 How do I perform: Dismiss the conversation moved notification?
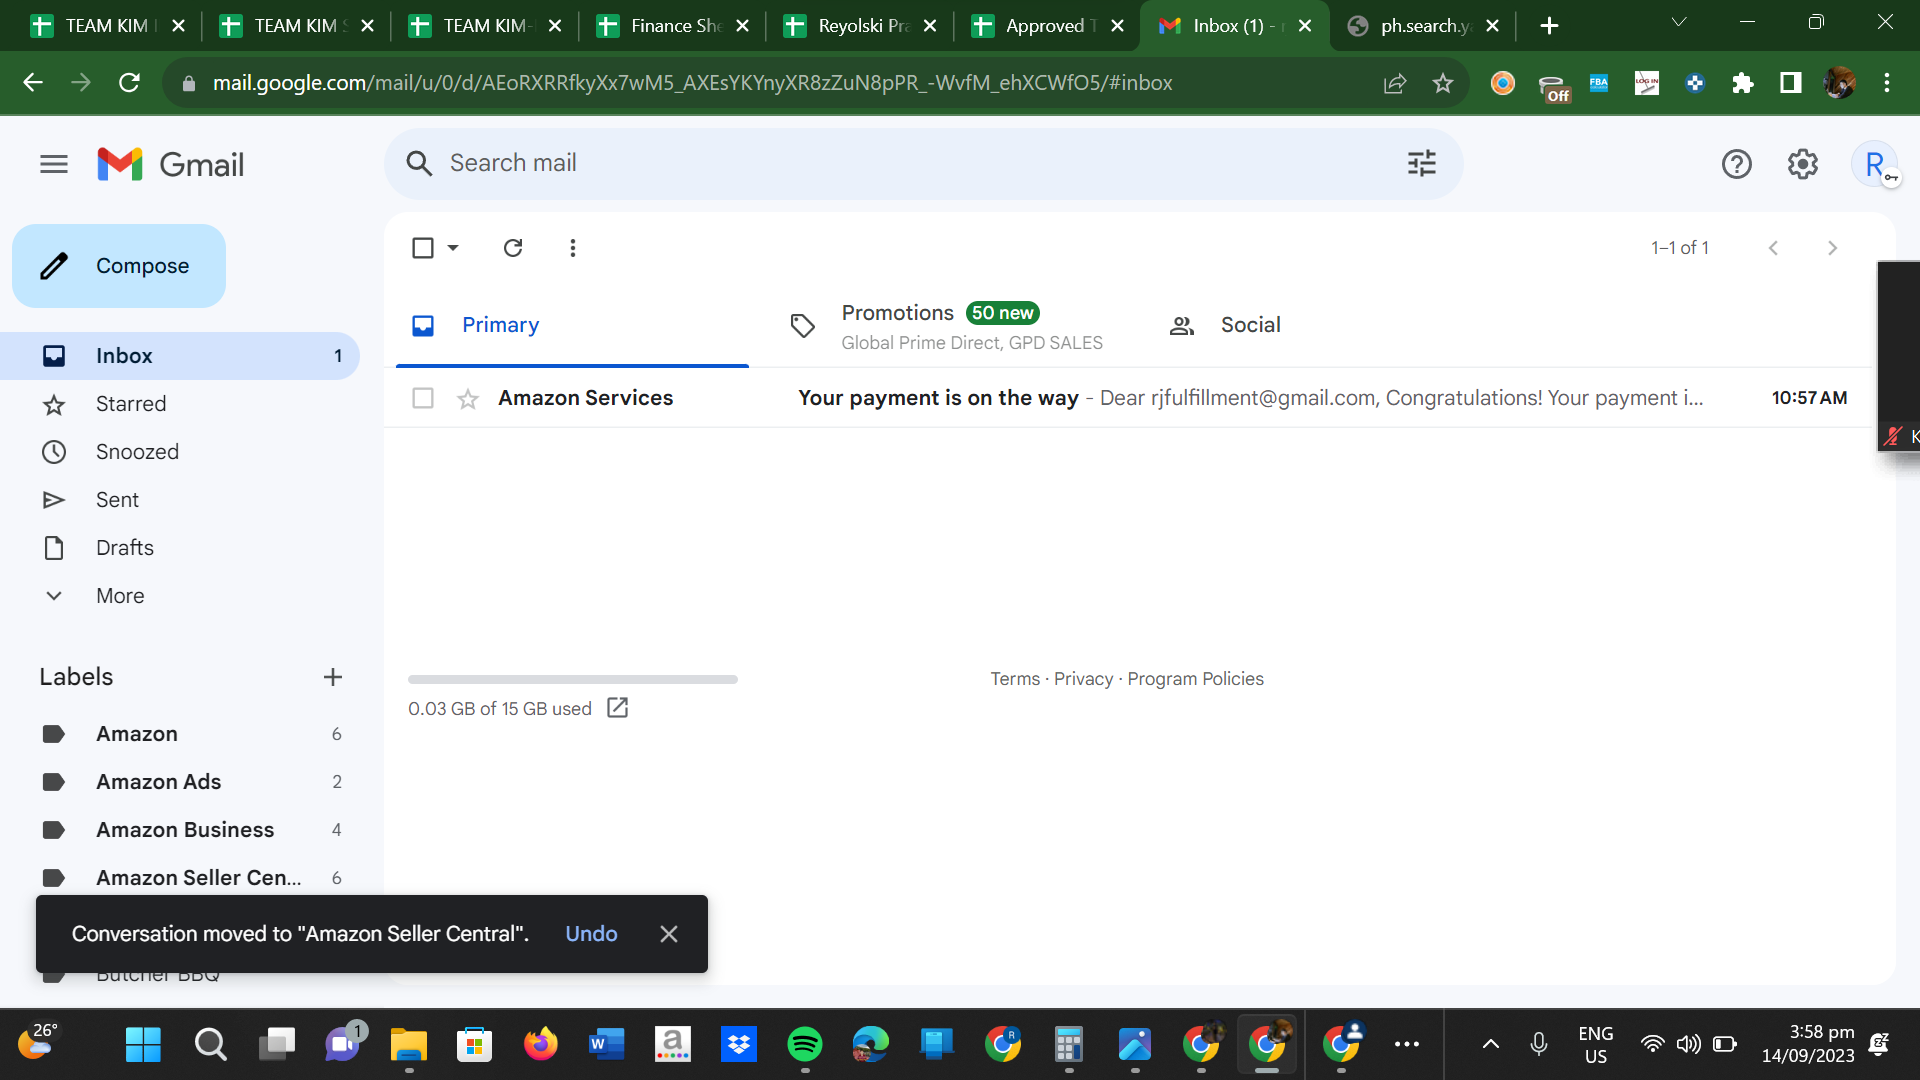pyautogui.click(x=669, y=934)
